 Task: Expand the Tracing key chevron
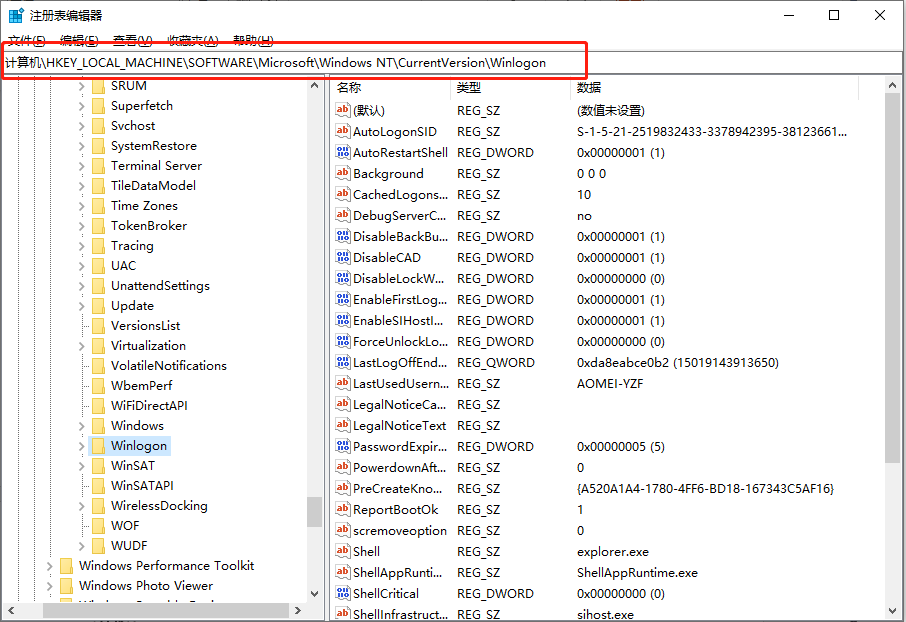tap(82, 245)
